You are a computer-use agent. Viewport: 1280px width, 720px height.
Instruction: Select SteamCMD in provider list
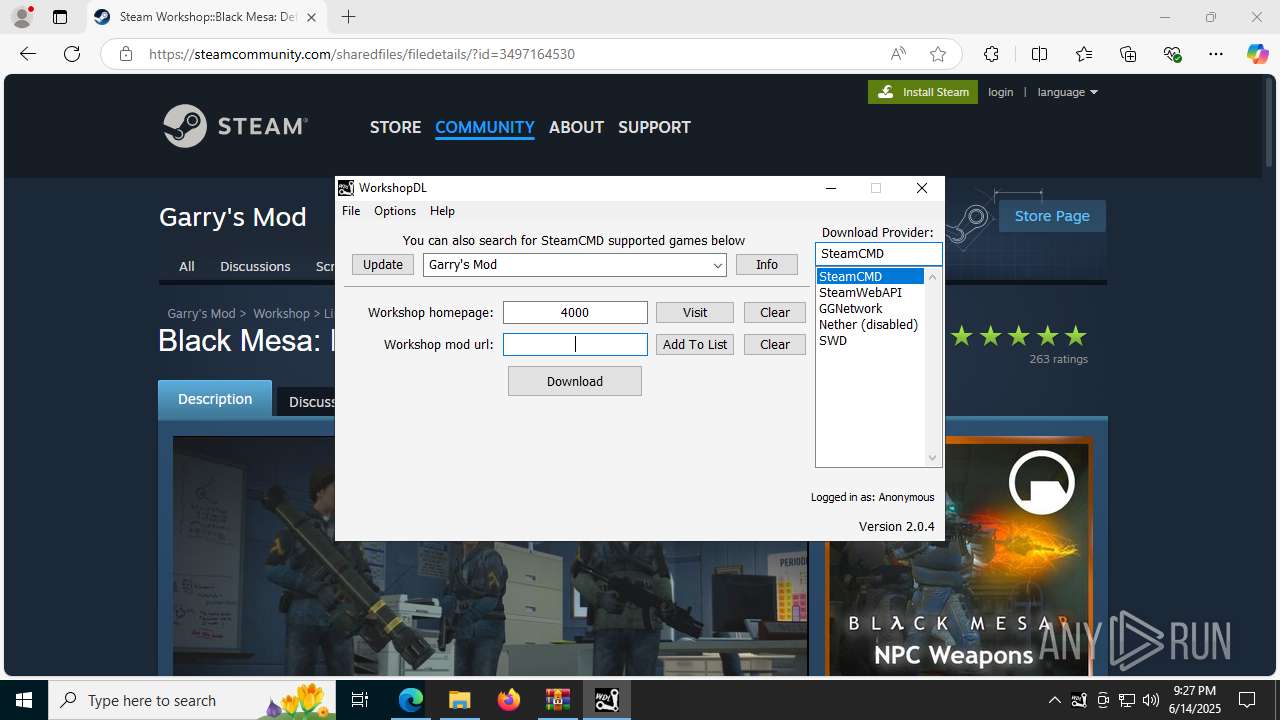[x=870, y=276]
